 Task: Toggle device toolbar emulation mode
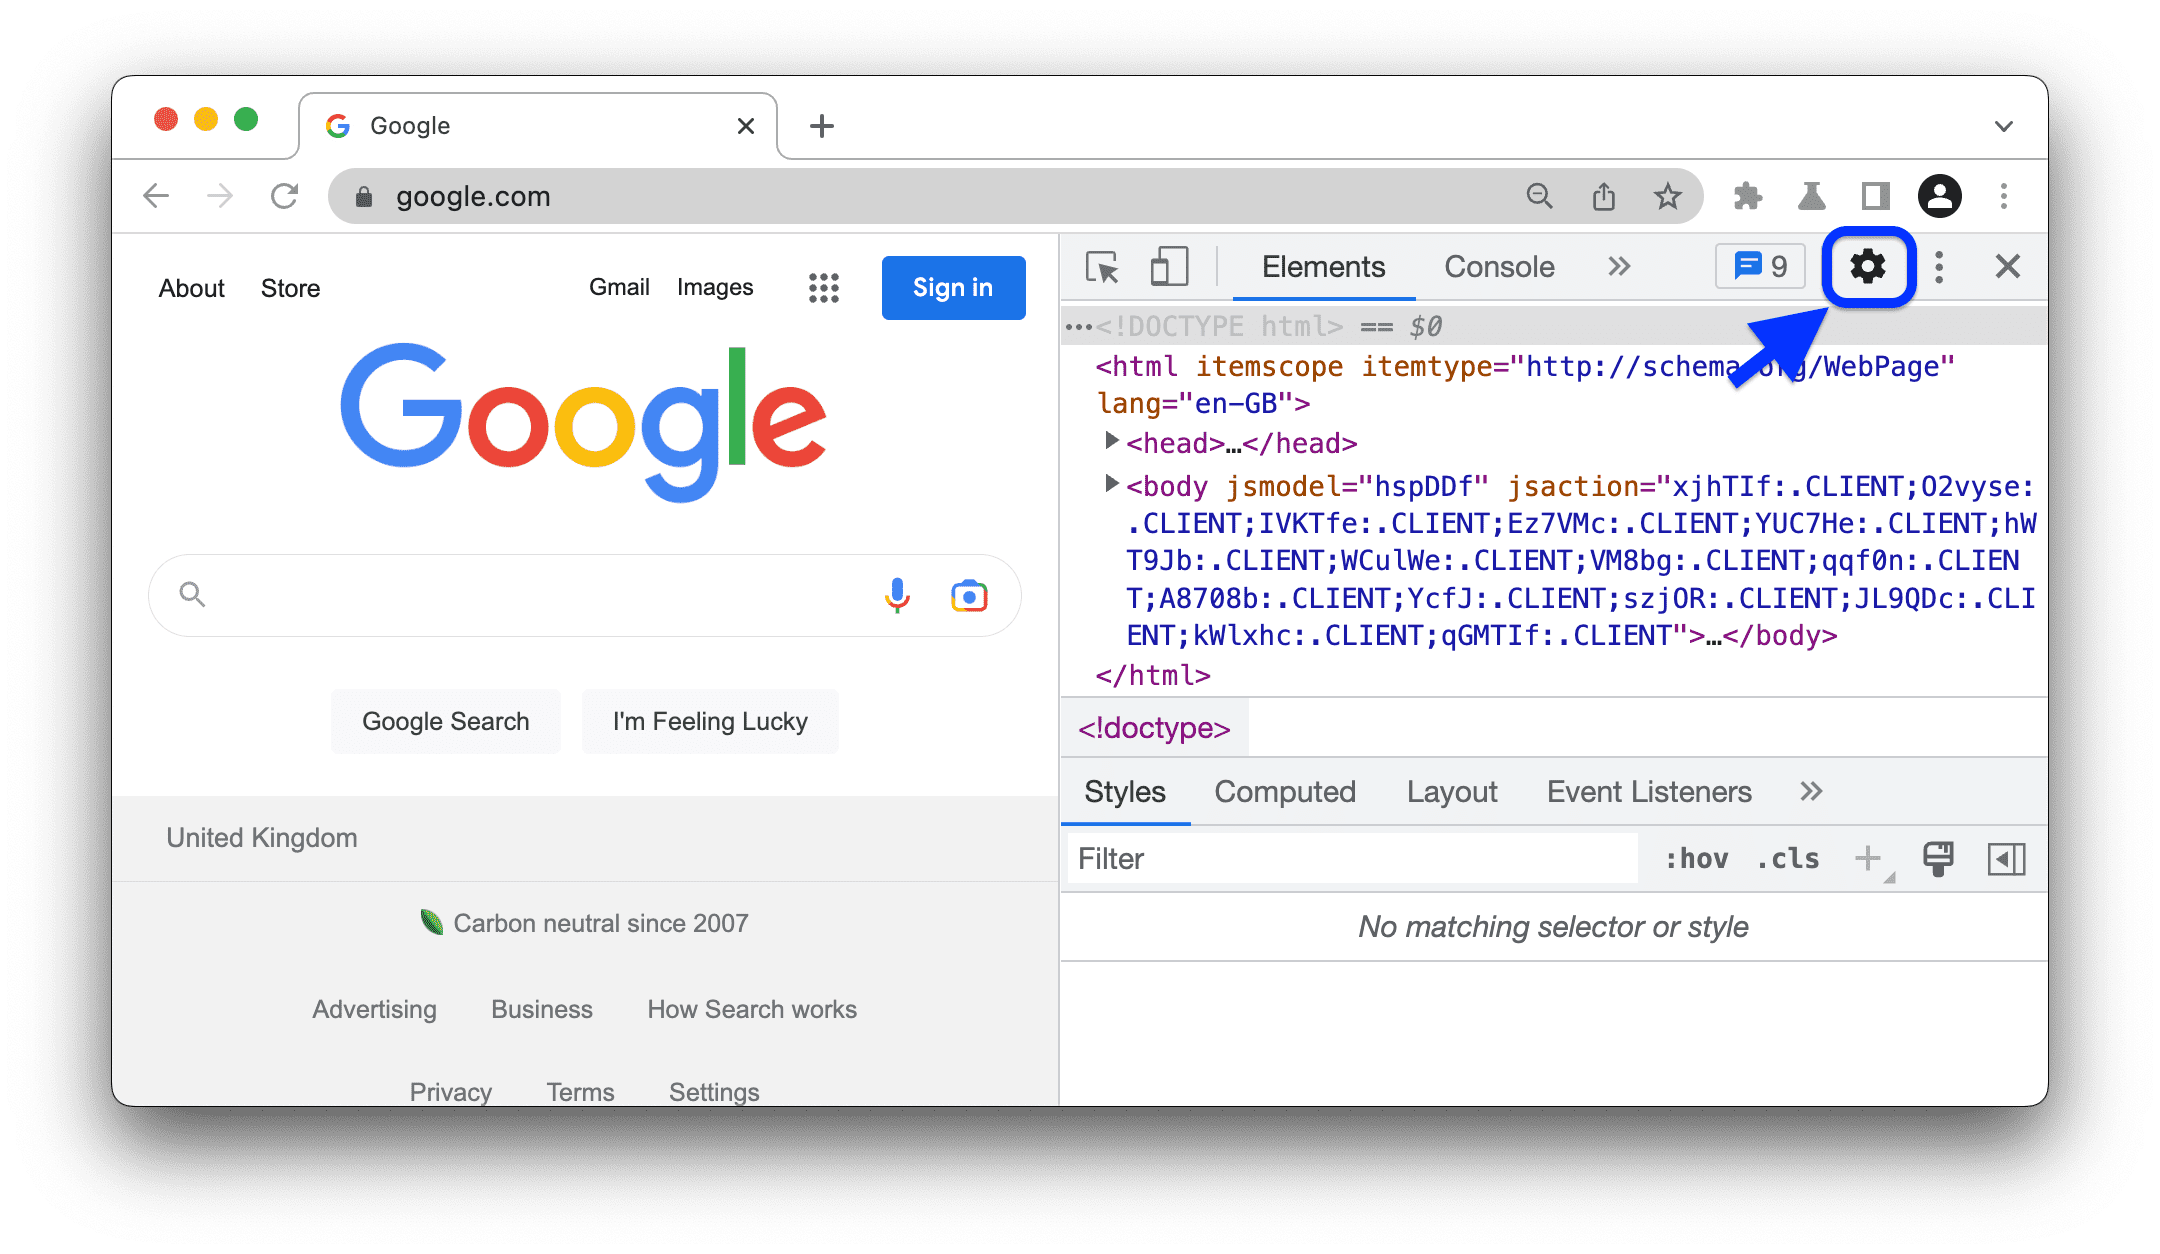pyautogui.click(x=1169, y=267)
